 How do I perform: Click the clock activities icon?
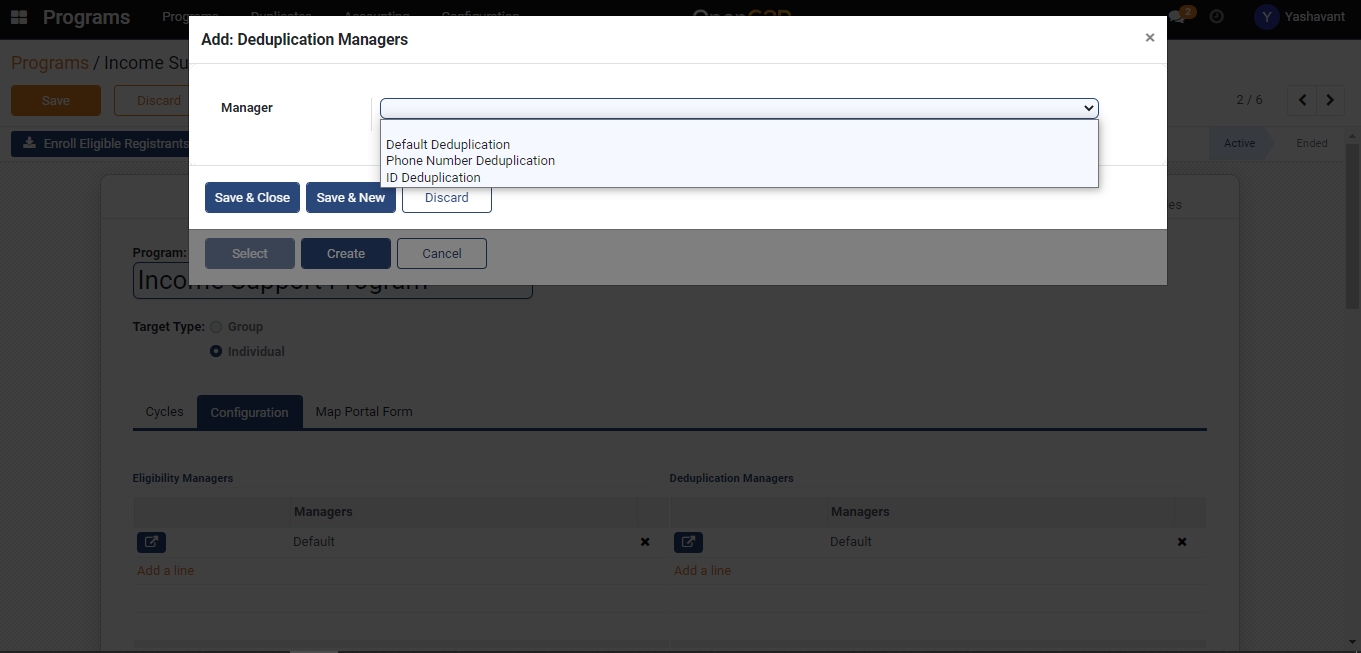point(1216,17)
